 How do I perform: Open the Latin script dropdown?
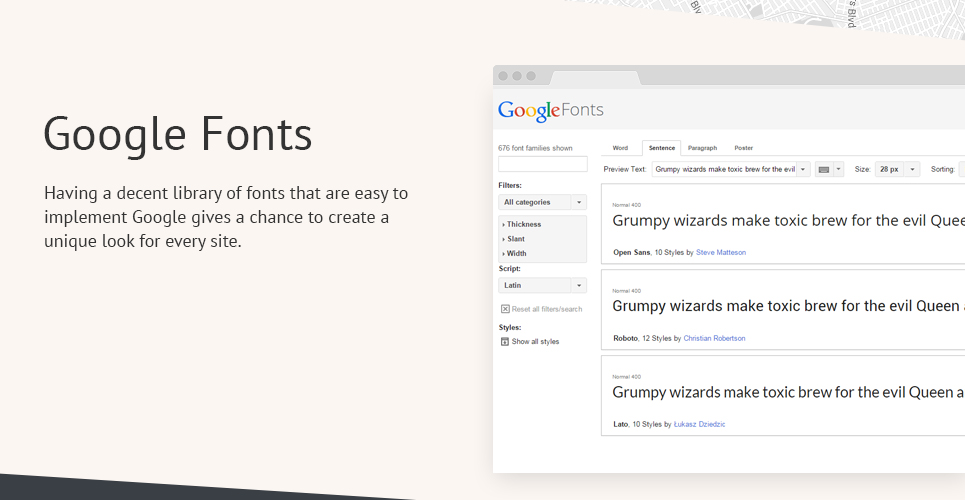pyautogui.click(x=542, y=285)
